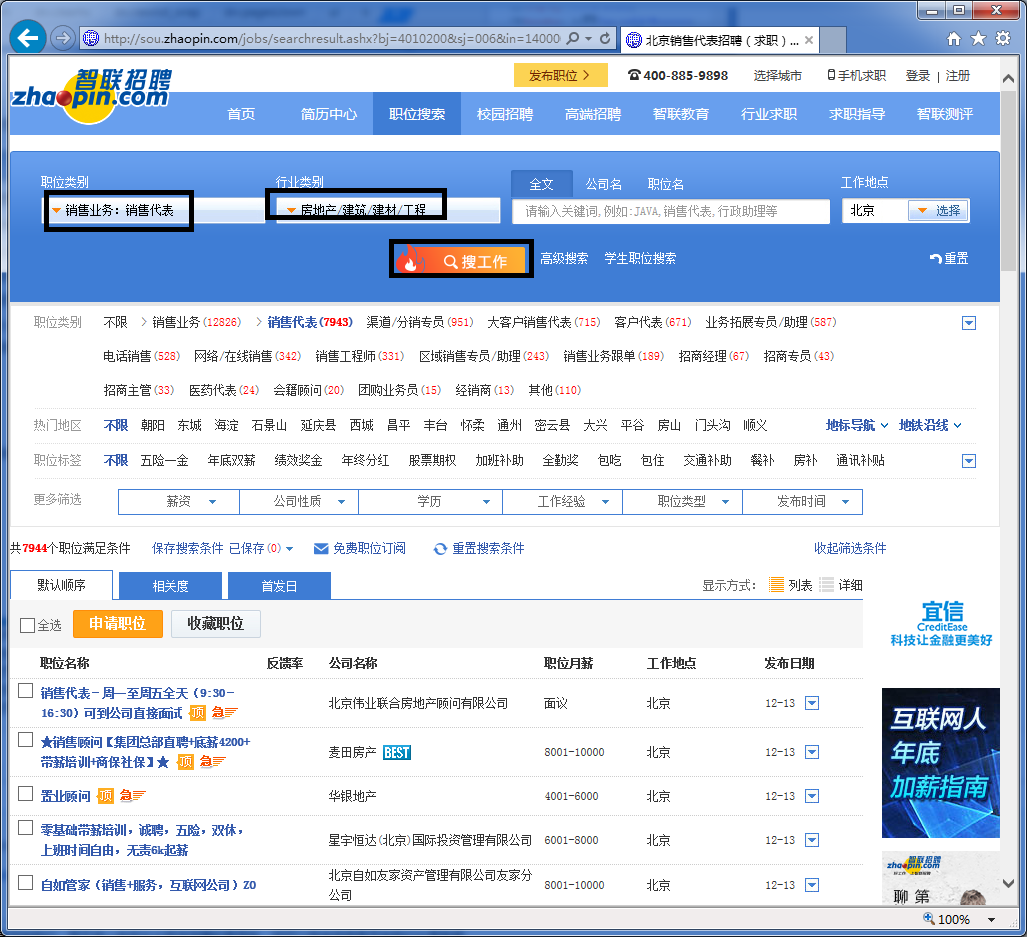This screenshot has width=1027, height=937.
Task: Click the keyword search input field
Action: point(671,211)
